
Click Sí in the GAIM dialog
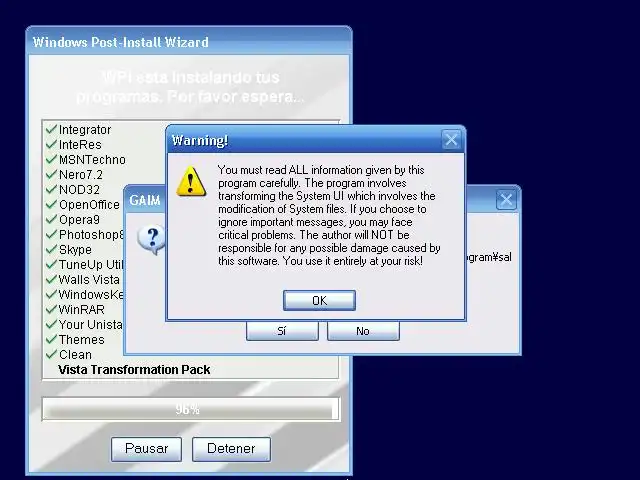click(x=282, y=331)
